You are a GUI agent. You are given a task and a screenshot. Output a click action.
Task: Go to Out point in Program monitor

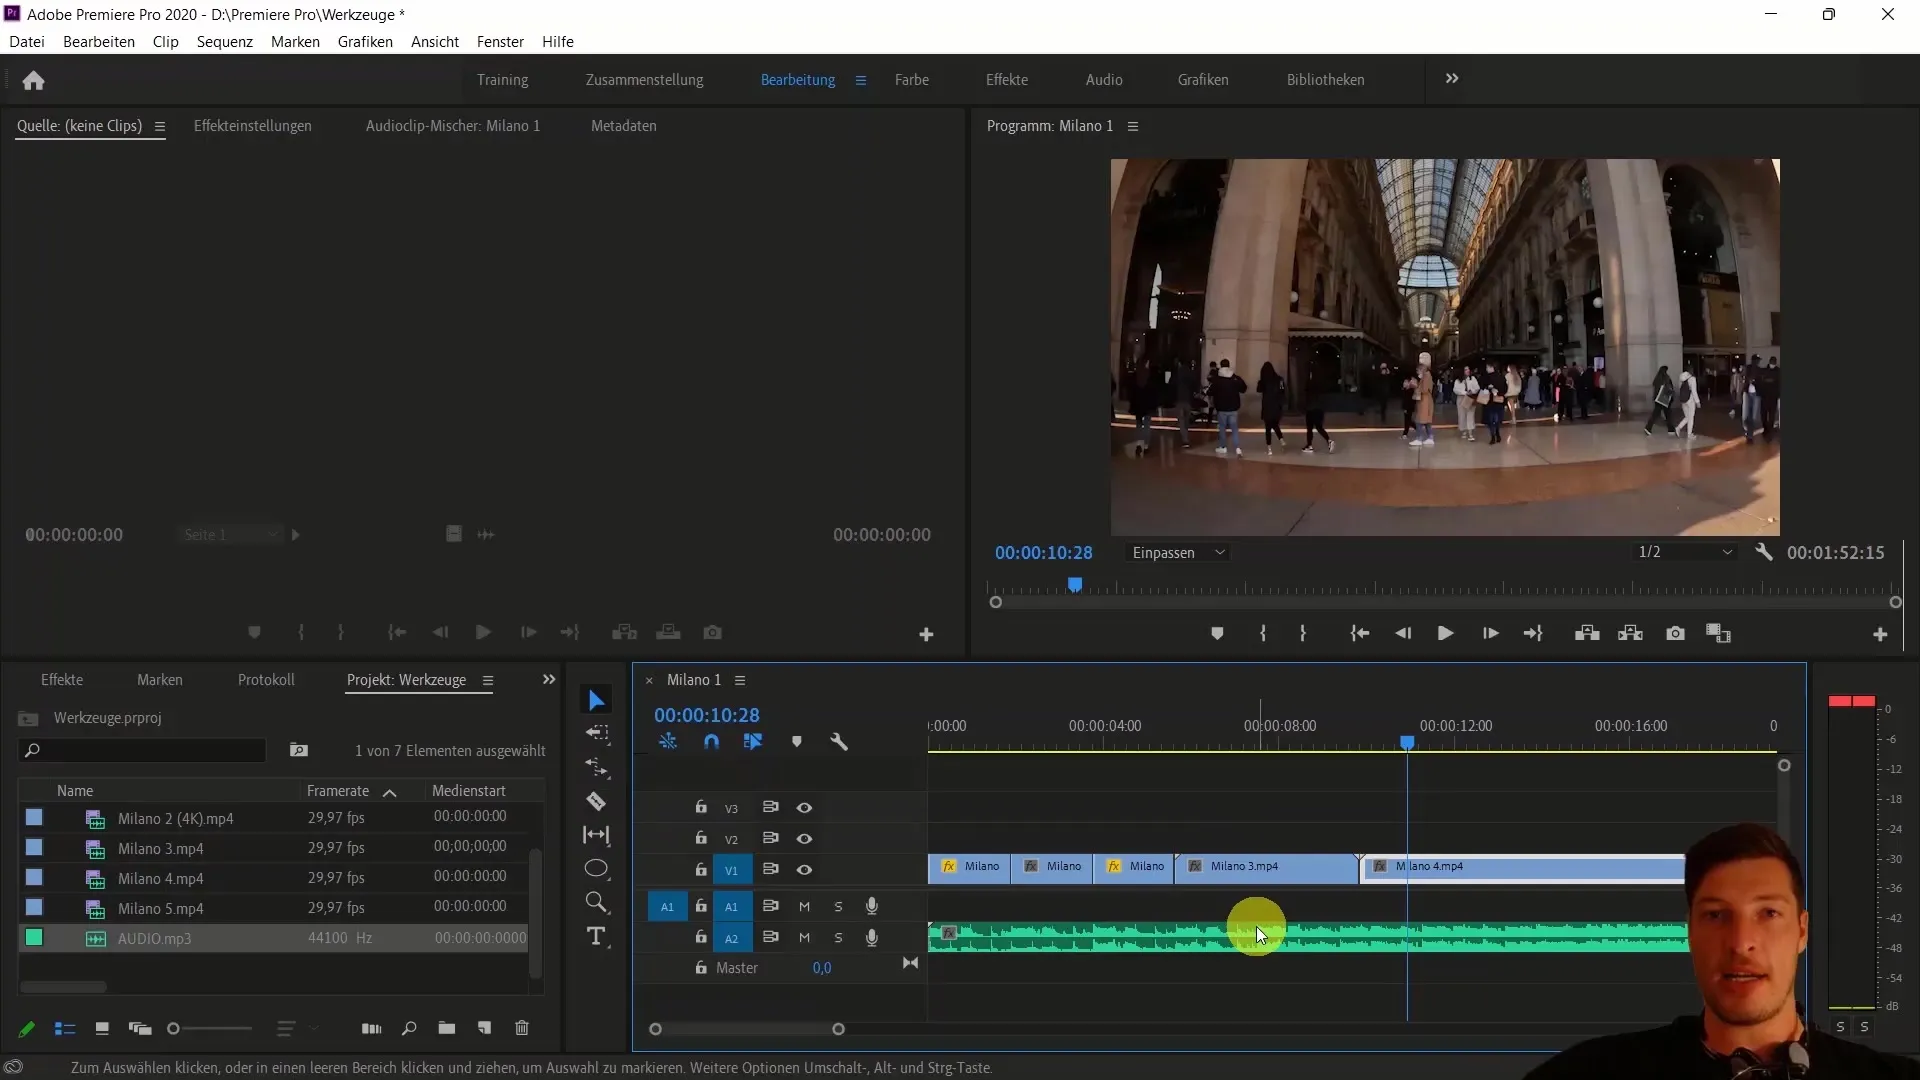1533,633
